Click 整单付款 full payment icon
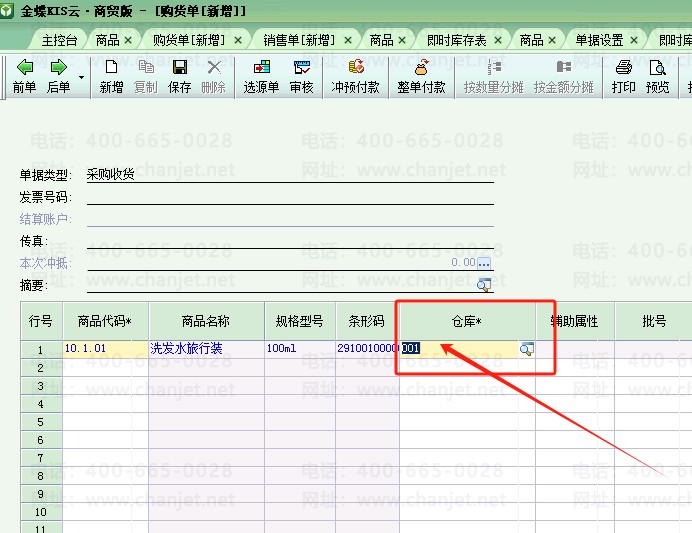This screenshot has width=692, height=533. click(421, 76)
